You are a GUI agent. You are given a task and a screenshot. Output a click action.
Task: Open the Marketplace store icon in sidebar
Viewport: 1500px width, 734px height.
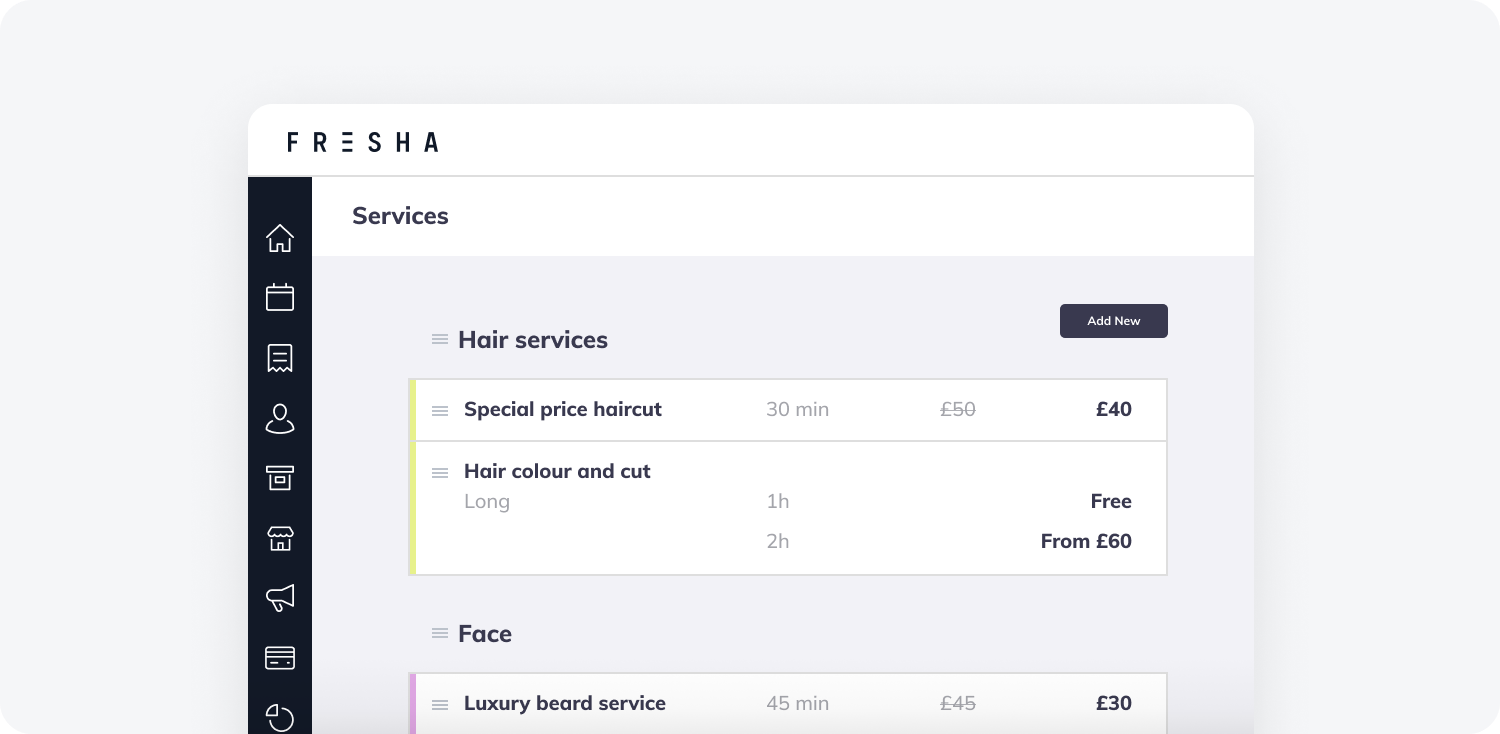click(x=280, y=538)
